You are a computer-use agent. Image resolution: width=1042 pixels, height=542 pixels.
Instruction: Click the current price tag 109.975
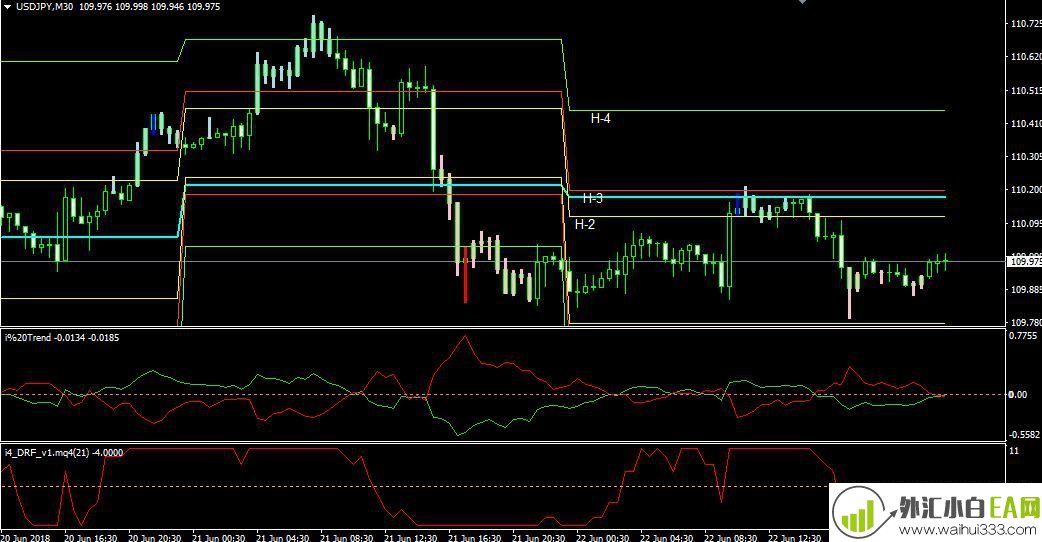(x=1024, y=262)
